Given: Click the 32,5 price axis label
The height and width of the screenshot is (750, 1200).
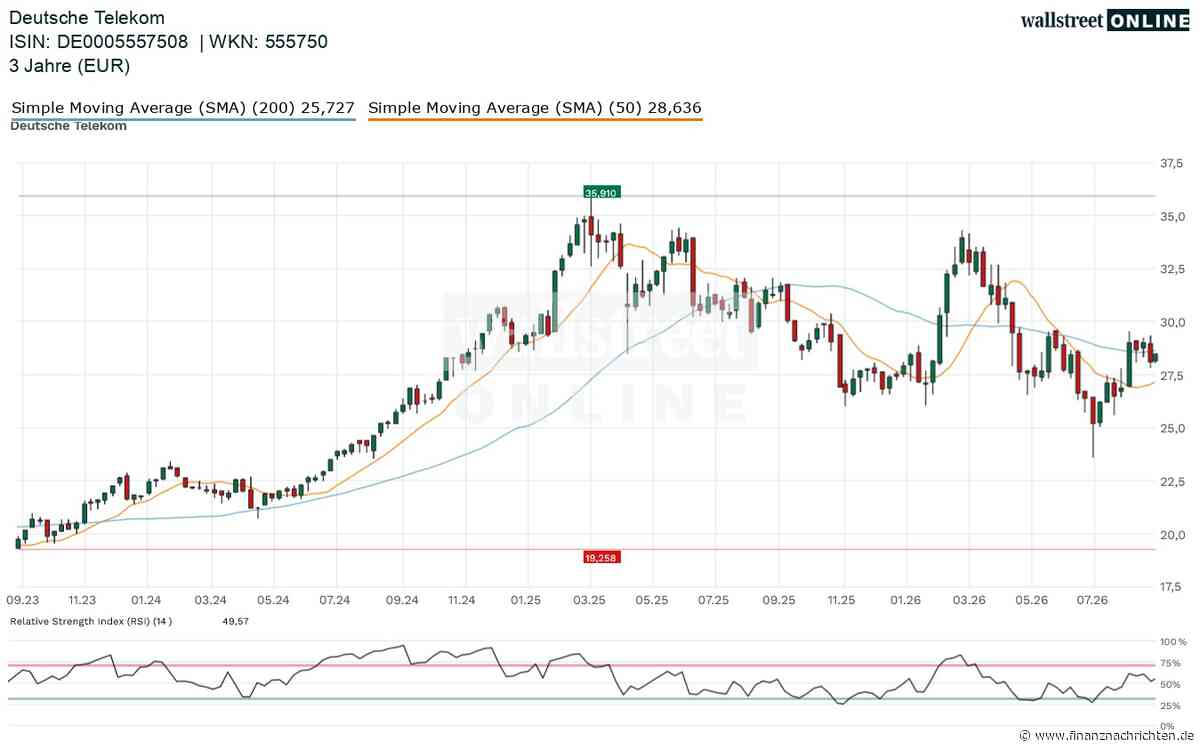Looking at the screenshot, I should (x=1171, y=269).
